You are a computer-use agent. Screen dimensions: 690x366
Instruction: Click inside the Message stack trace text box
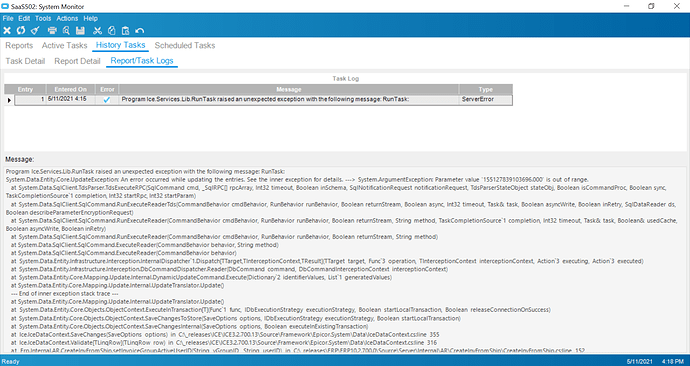345,260
